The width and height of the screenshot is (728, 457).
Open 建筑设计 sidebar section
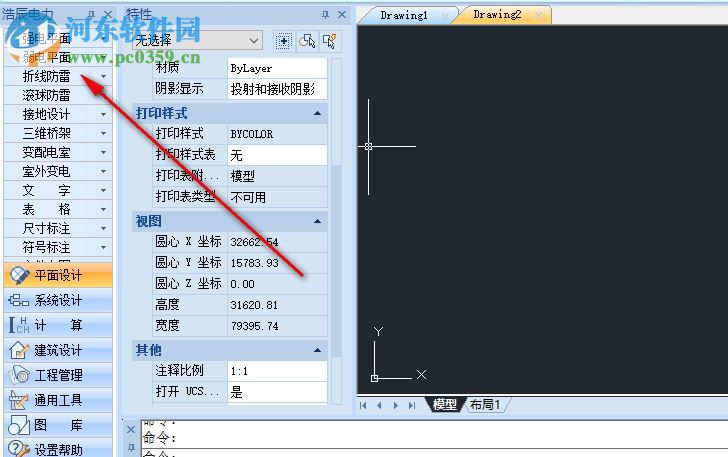[x=58, y=350]
